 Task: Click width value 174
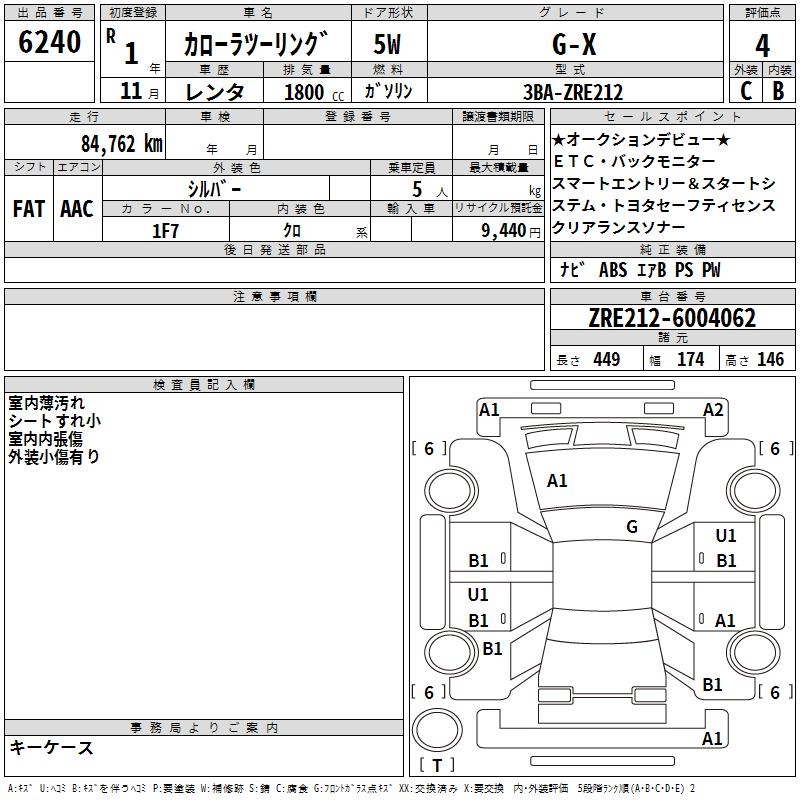[690, 359]
